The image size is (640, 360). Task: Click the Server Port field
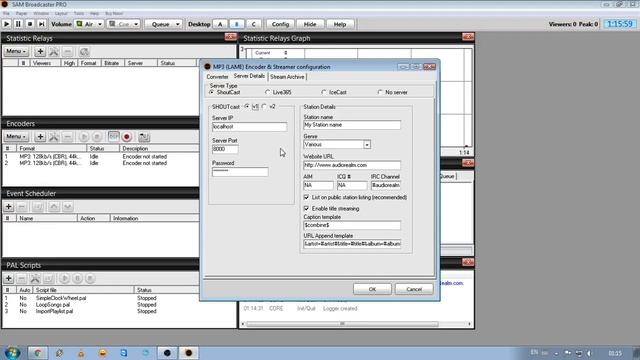click(225, 149)
